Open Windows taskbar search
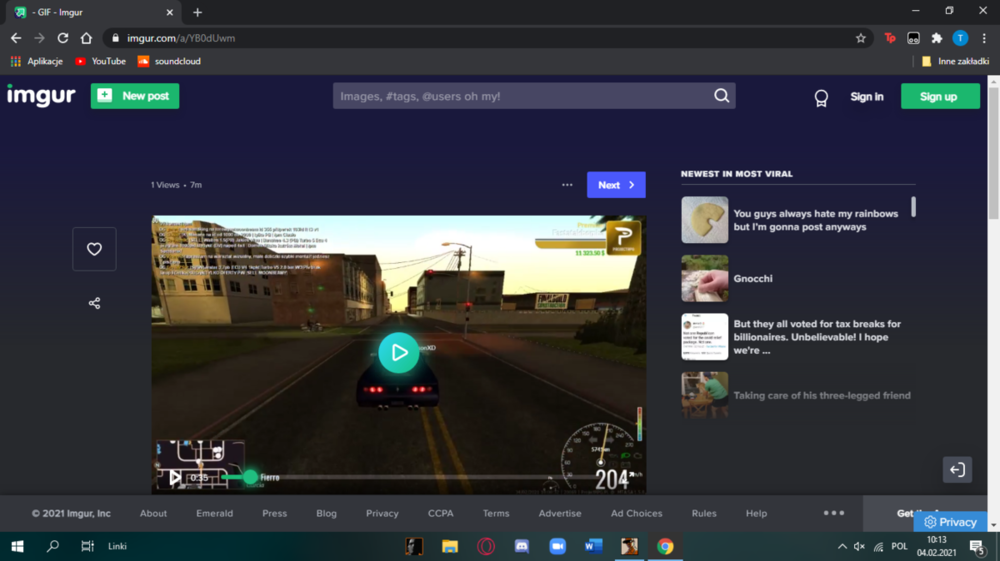This screenshot has height=561, width=1000. (x=53, y=546)
